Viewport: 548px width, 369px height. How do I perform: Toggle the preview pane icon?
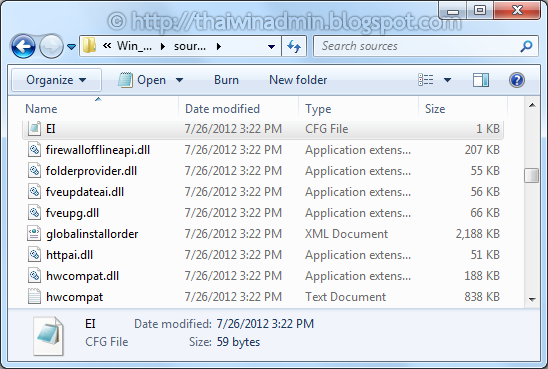pos(481,80)
